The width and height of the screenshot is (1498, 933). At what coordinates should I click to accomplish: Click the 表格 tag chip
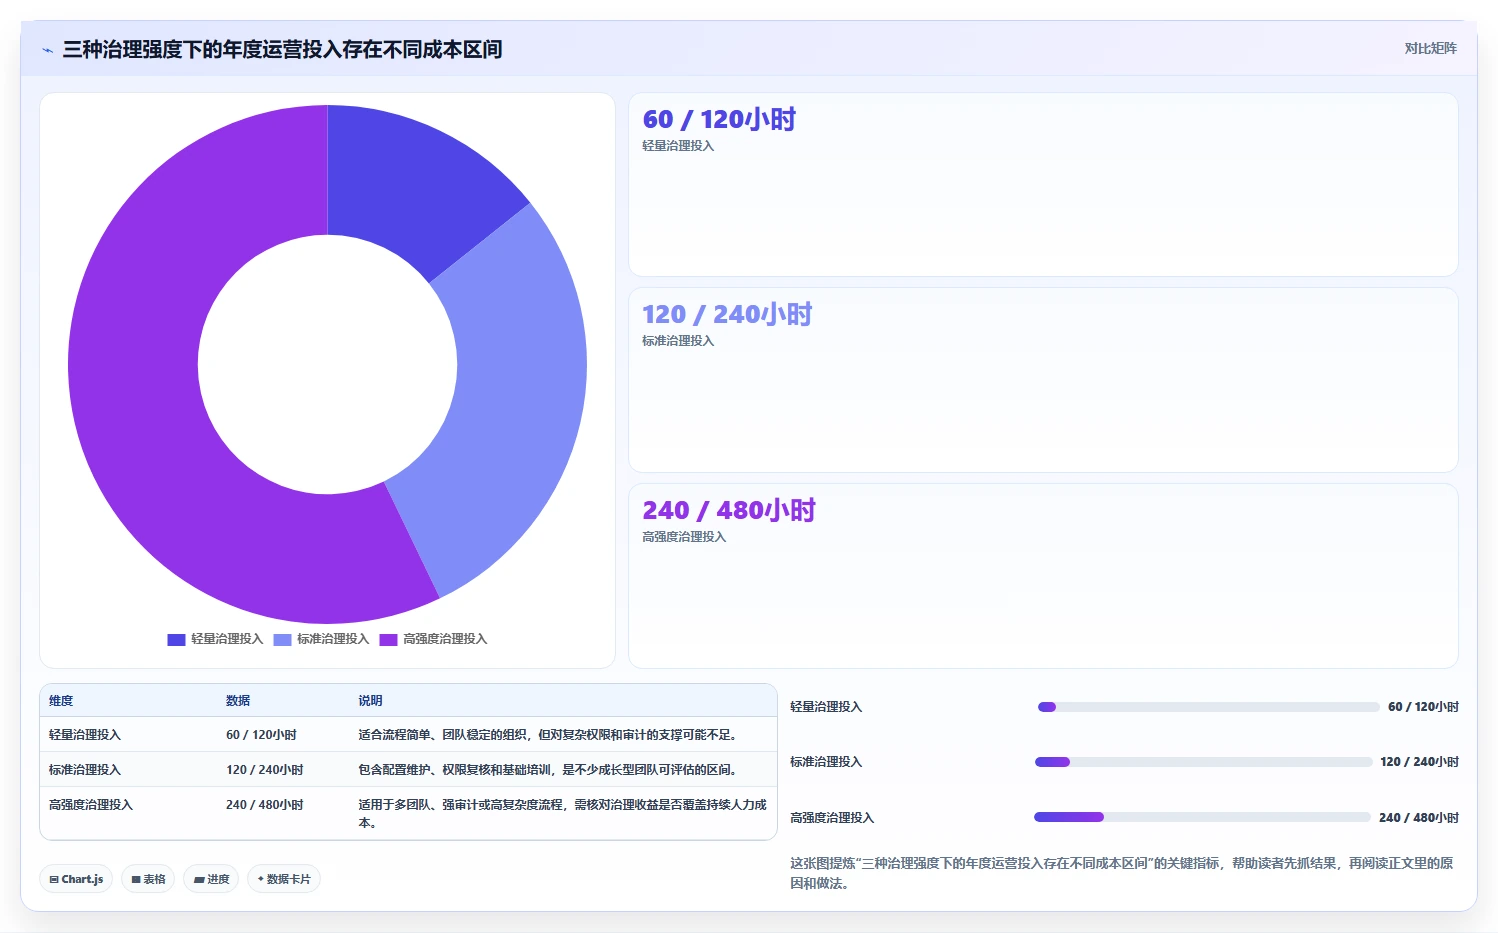click(148, 879)
